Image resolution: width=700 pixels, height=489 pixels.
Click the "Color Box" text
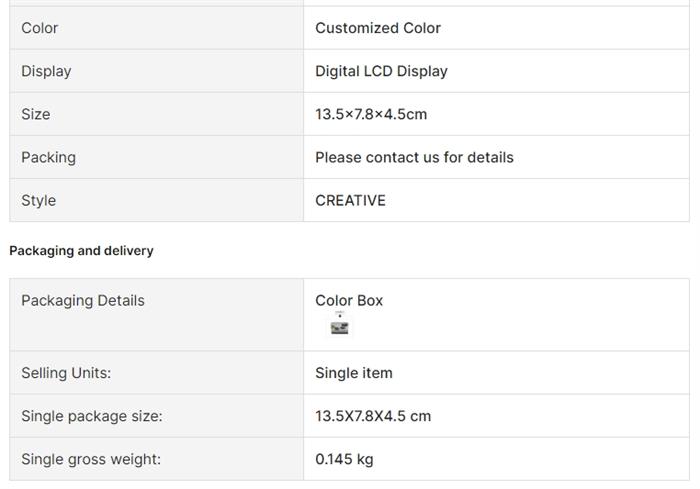click(349, 300)
